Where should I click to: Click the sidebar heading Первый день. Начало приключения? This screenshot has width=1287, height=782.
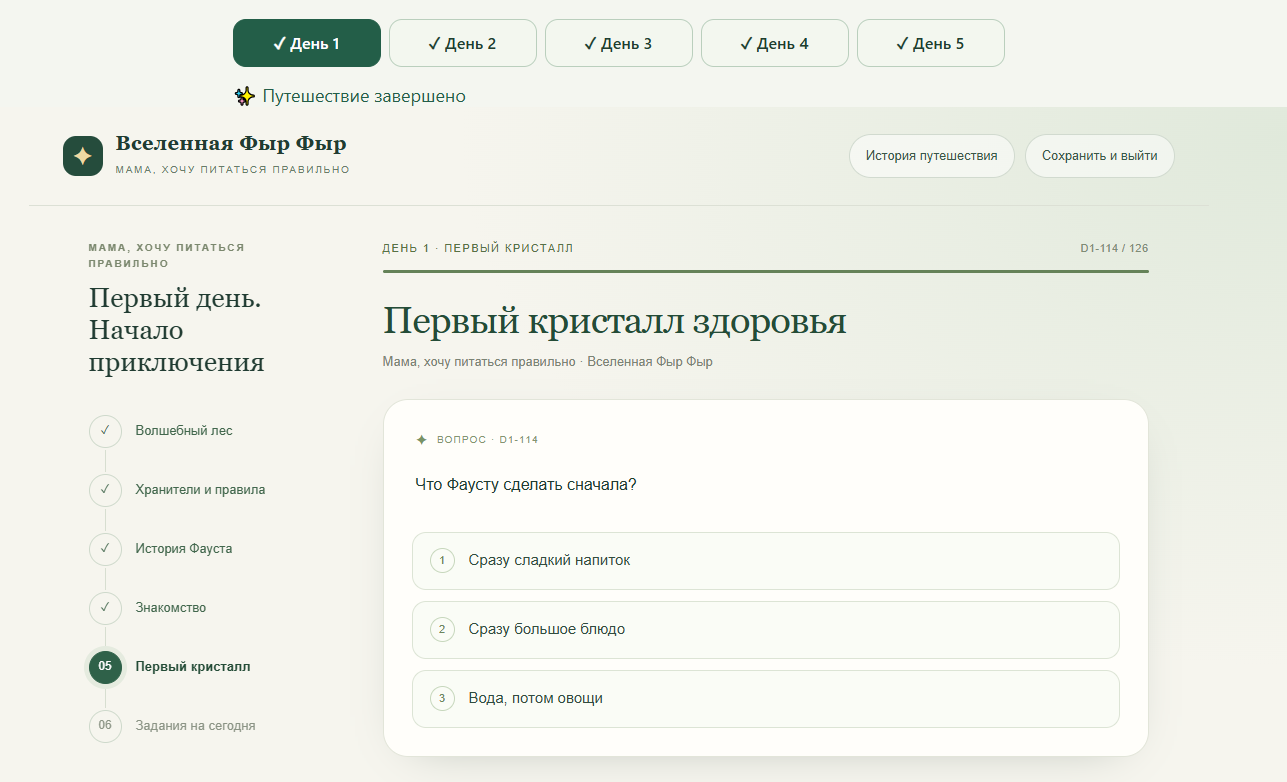(177, 330)
